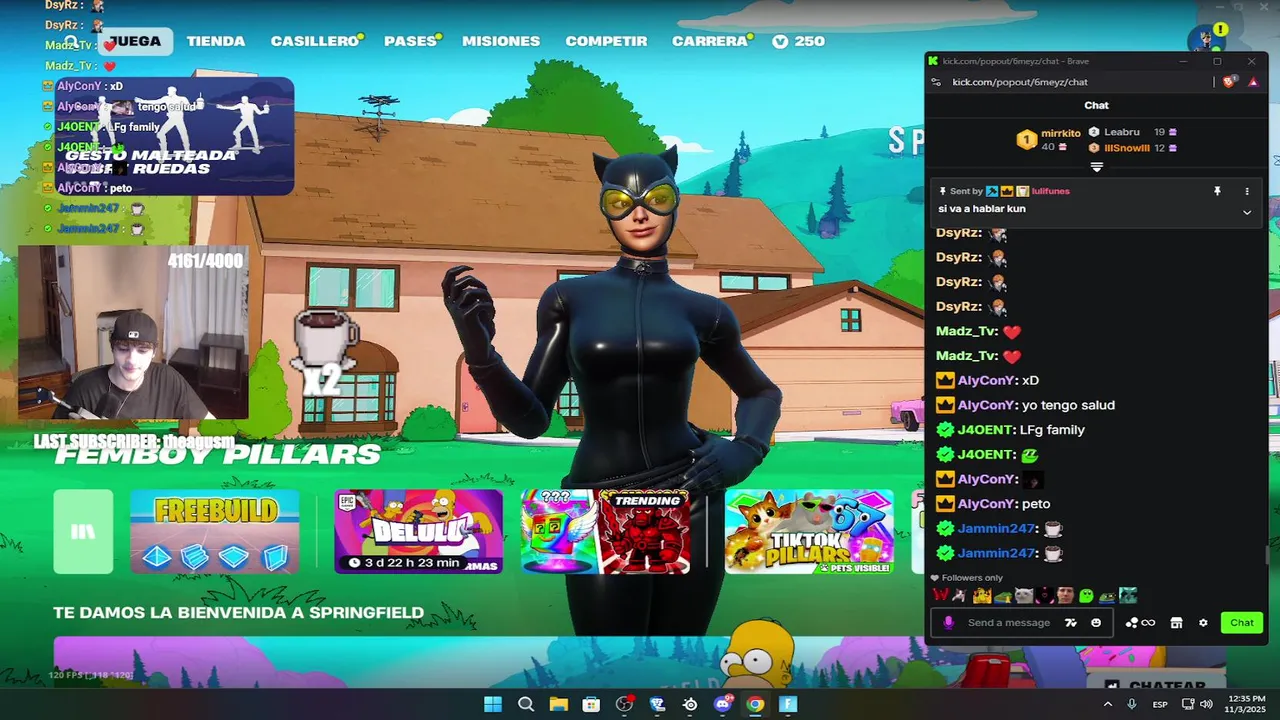Open the MISIONES tab
1280x720 pixels.
coord(501,41)
